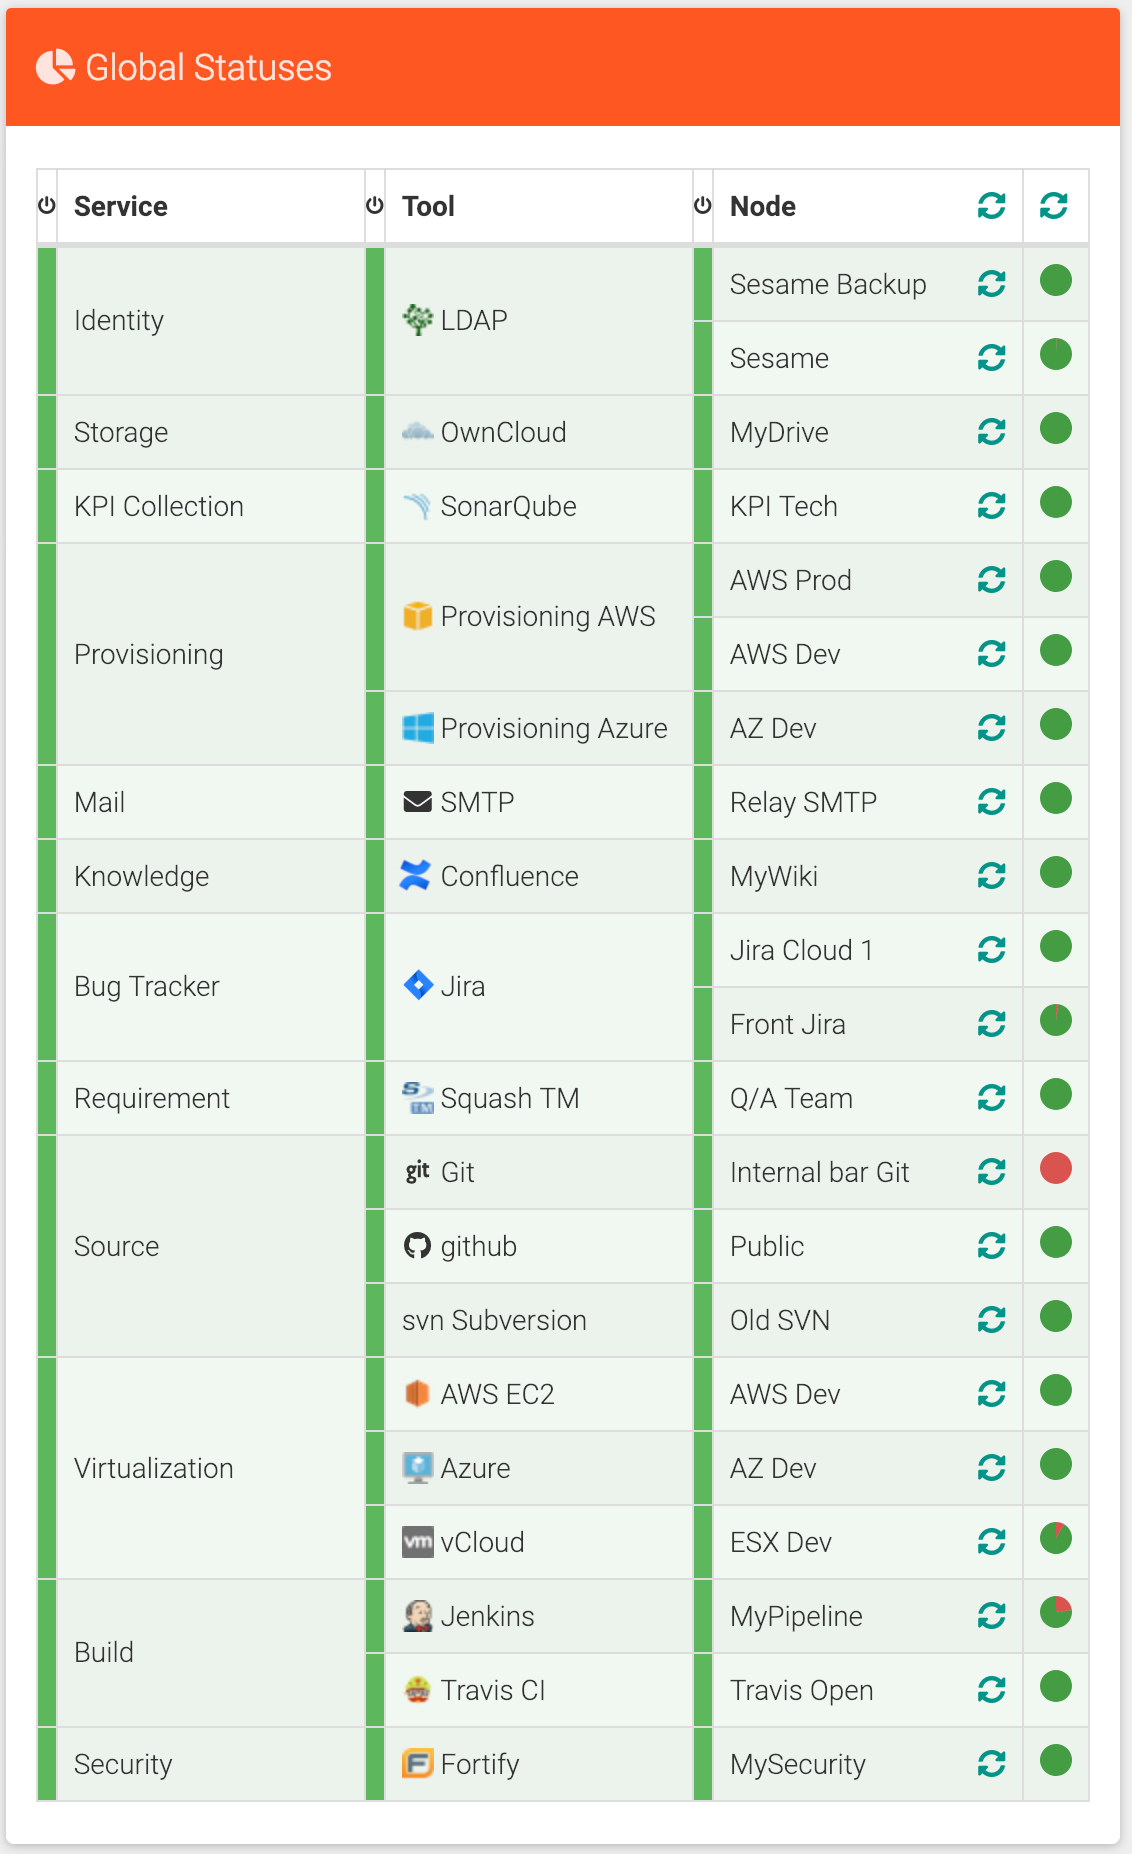Refresh the KPI Tech node
1132x1854 pixels.
pos(991,506)
